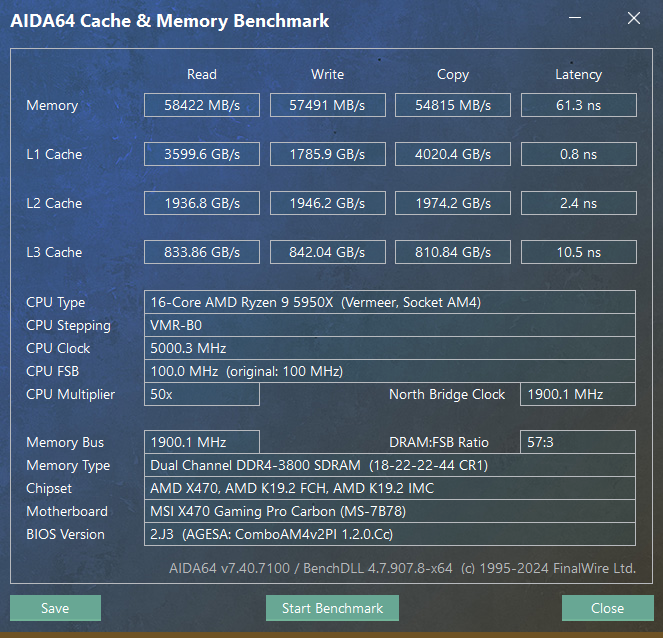Click the CPU Type field showing Ryzen 9 5950X

(x=390, y=302)
